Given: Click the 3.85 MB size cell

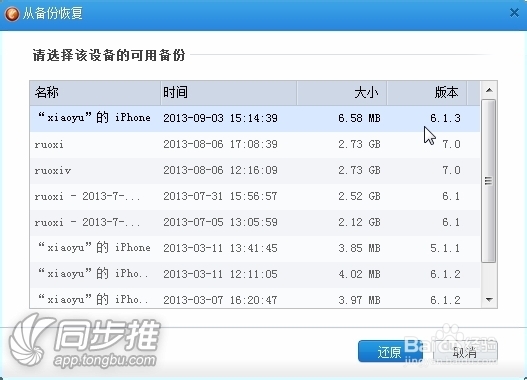Looking at the screenshot, I should pos(359,248).
